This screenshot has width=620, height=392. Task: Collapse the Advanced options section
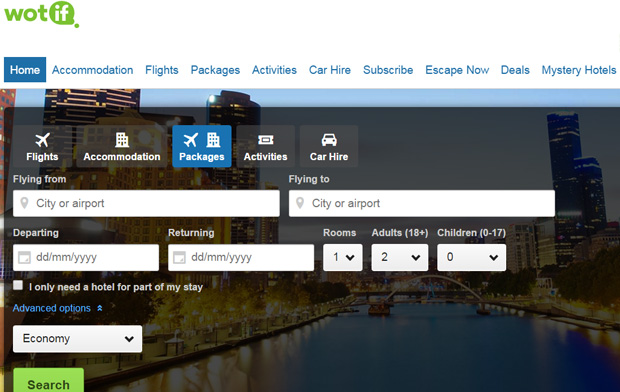58,308
